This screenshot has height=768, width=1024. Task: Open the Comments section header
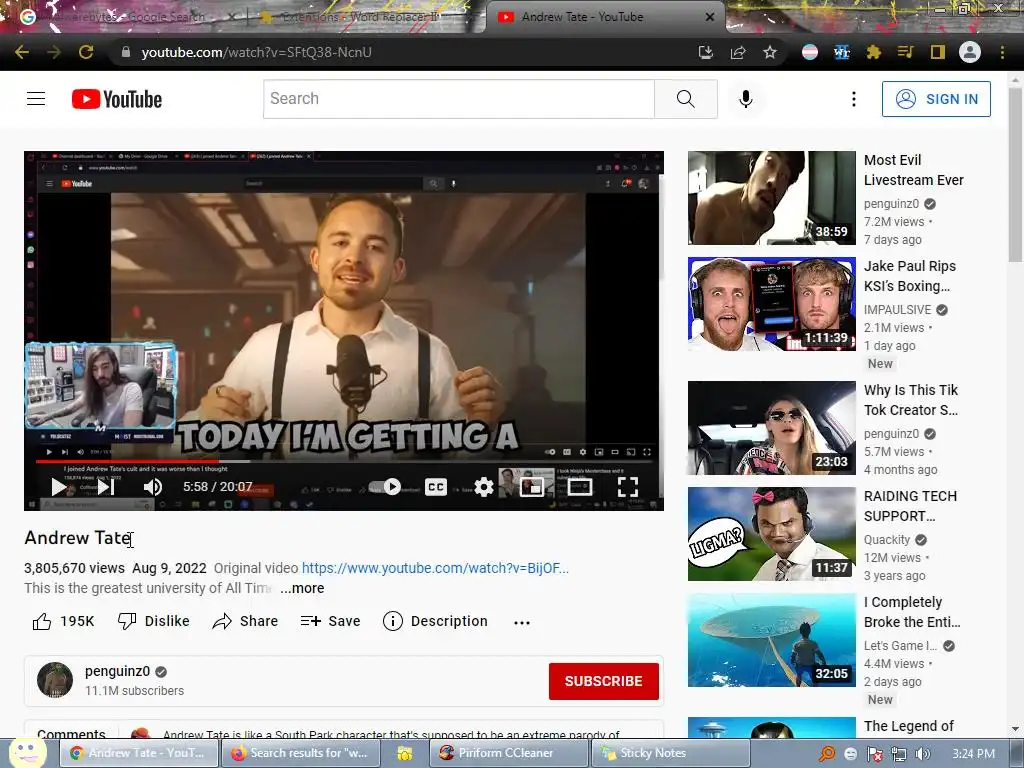point(71,734)
